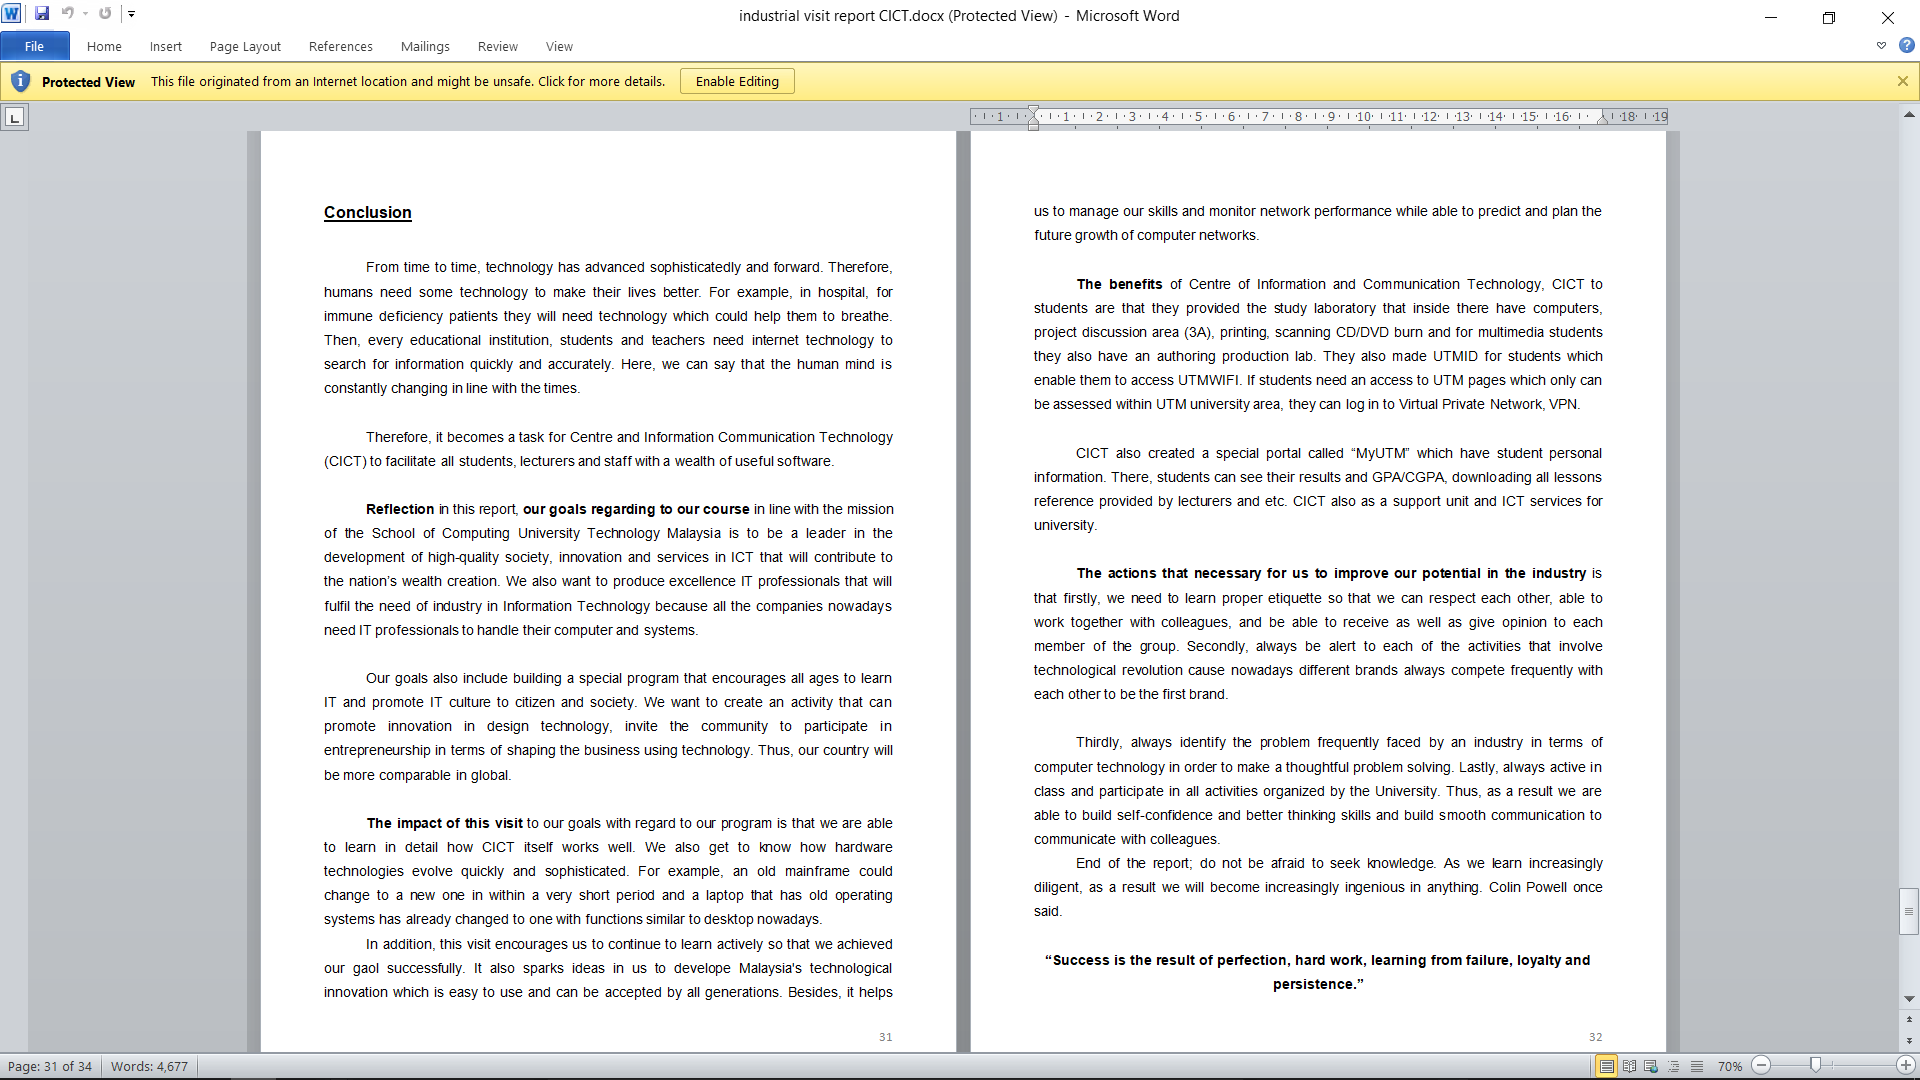Switch to Outline view
Image resolution: width=1920 pixels, height=1080 pixels.
pyautogui.click(x=1674, y=1066)
